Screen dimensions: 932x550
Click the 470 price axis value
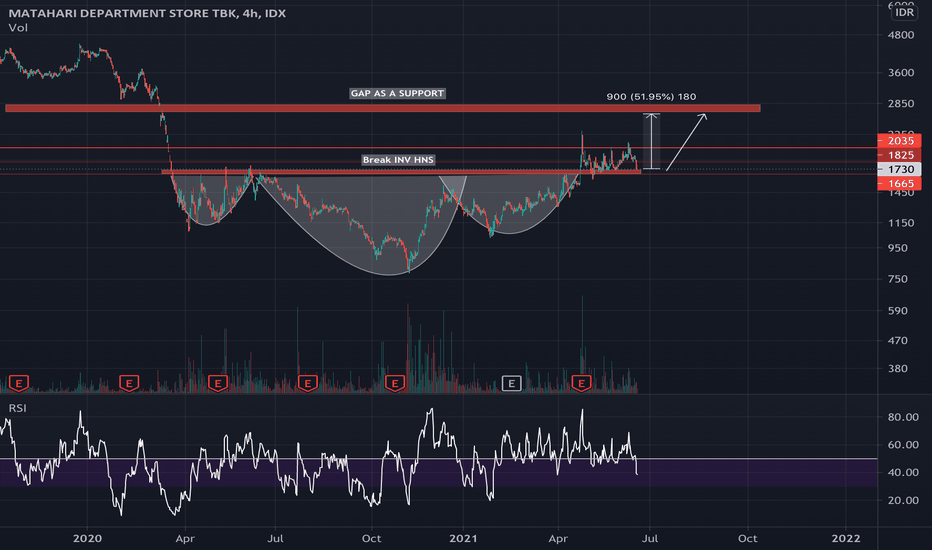click(898, 341)
